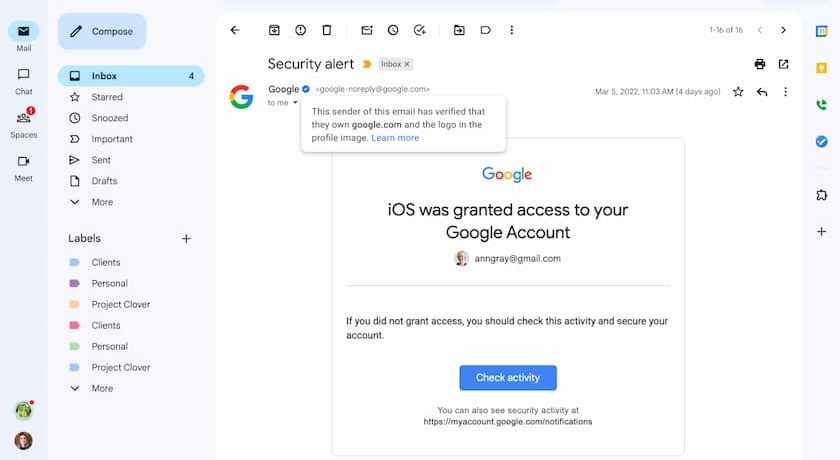Add this email to Tasks
This screenshot has width=840, height=460.
pos(419,30)
